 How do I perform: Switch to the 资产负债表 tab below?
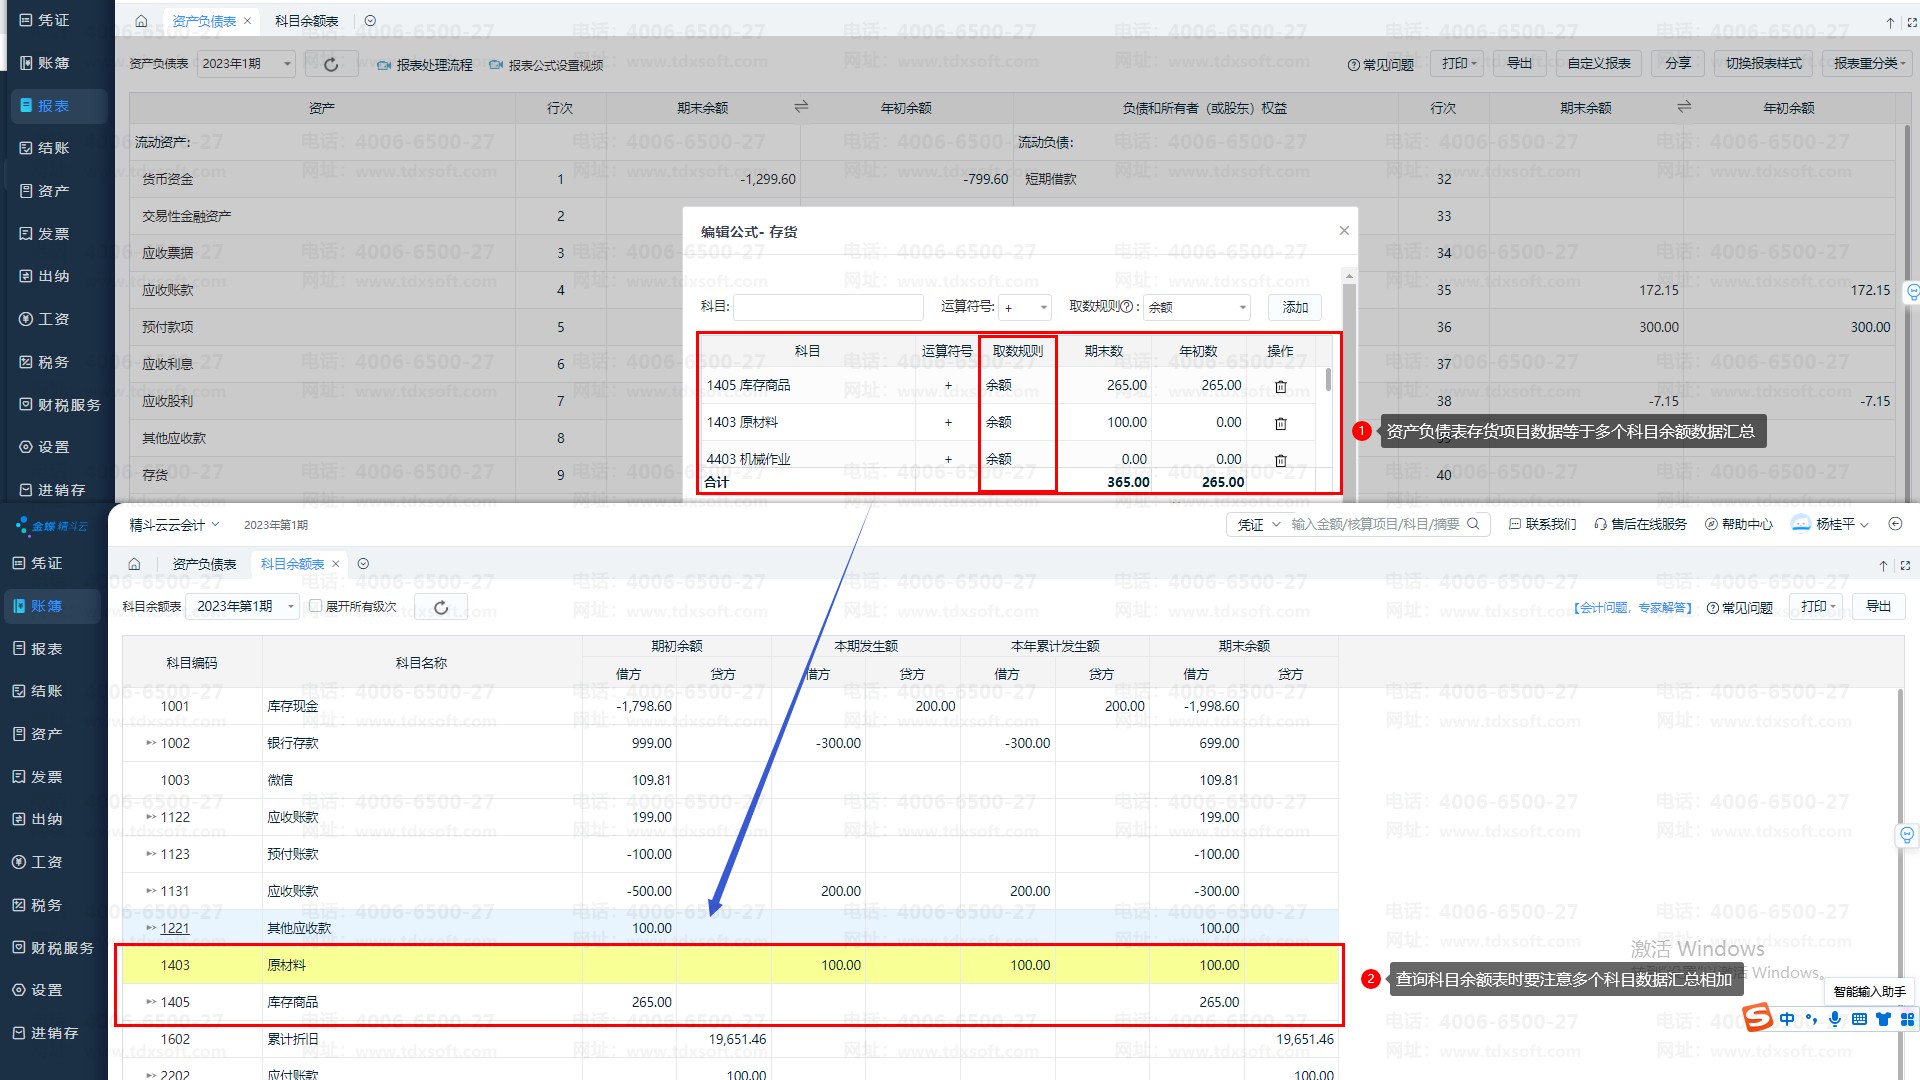(x=204, y=564)
